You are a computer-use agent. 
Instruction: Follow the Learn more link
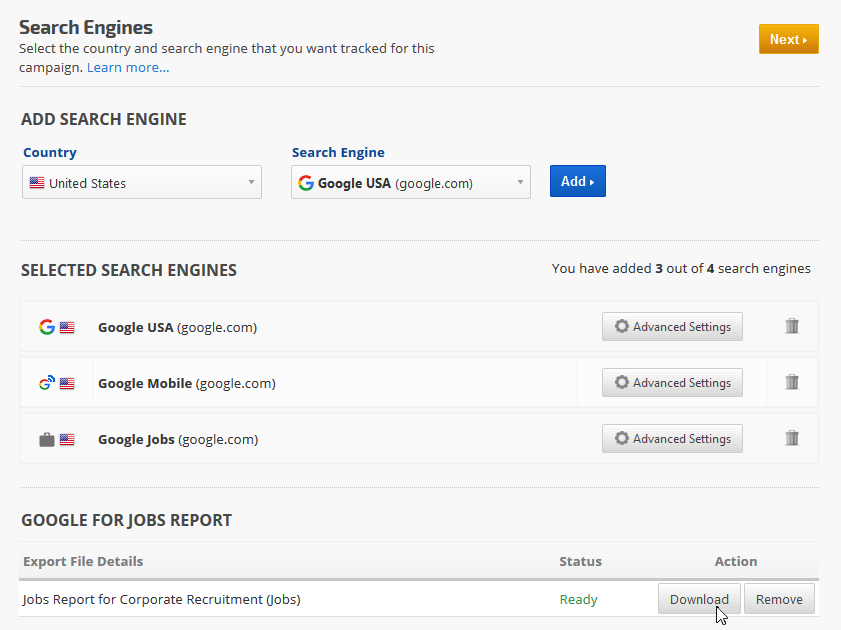tap(128, 67)
